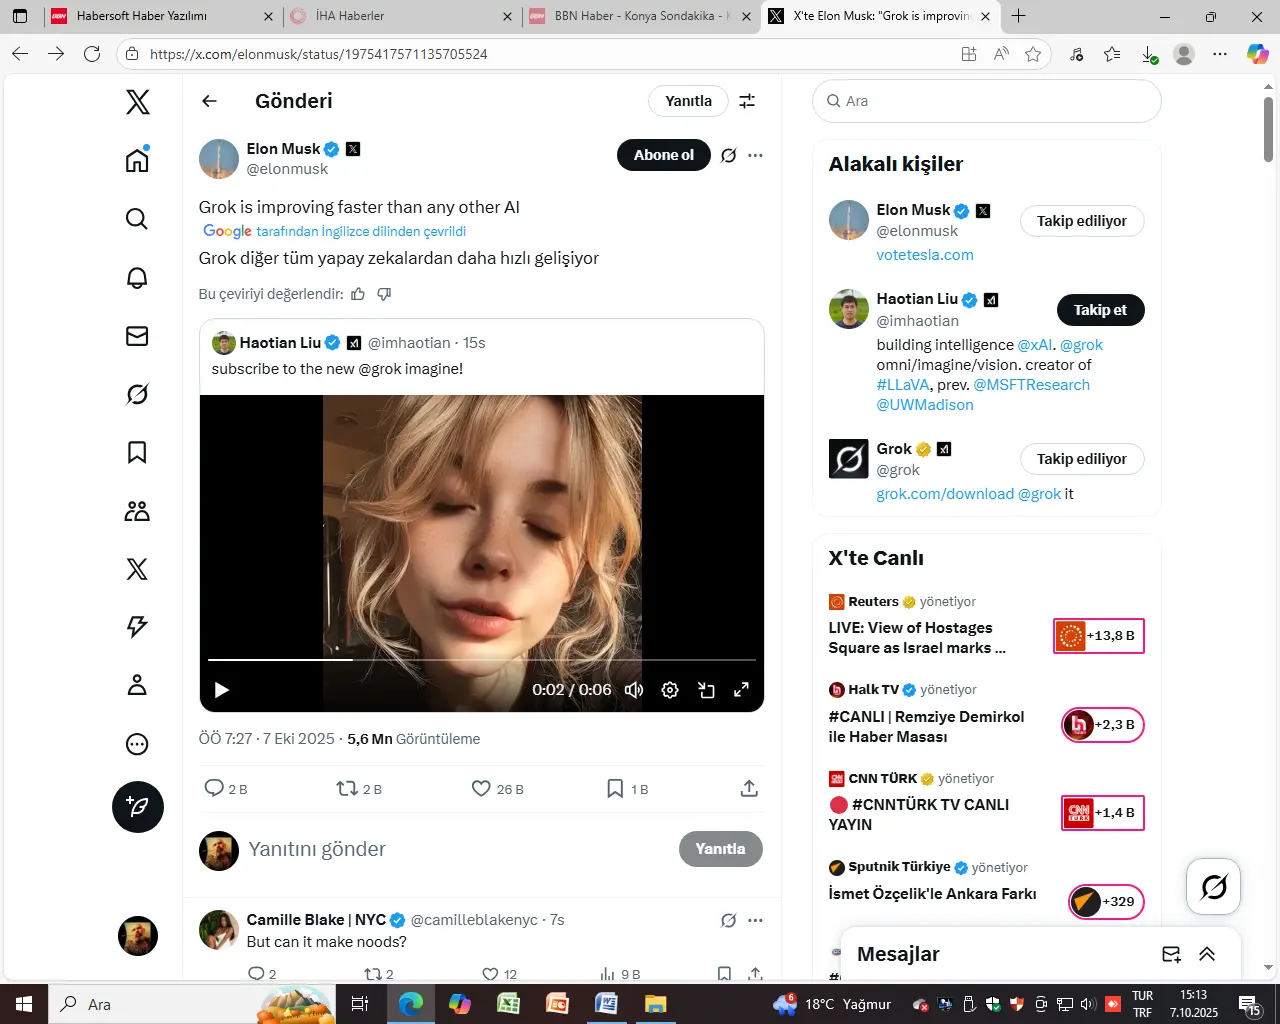Open Grok from the left sidebar

click(x=137, y=394)
